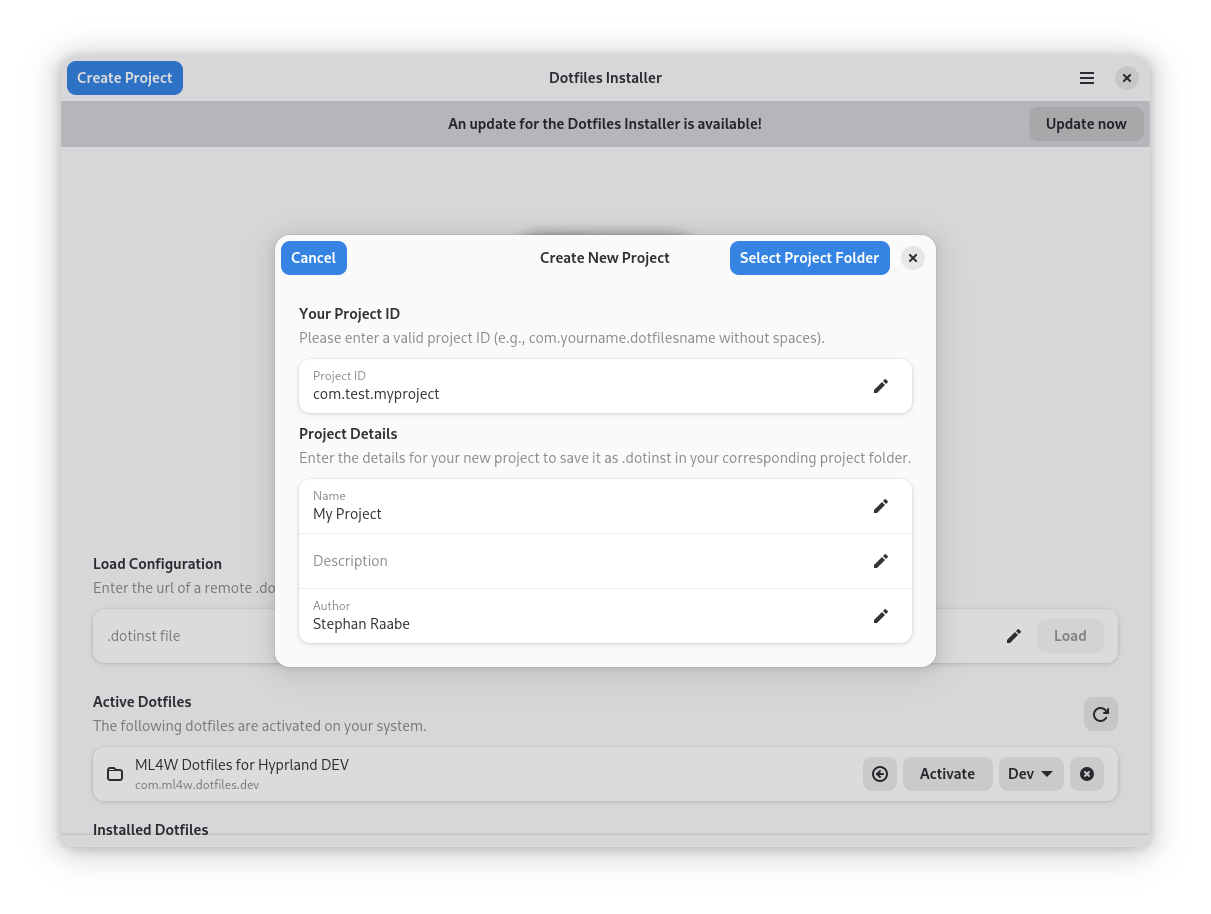Close the Create New Project dialog
The height and width of the screenshot is (914, 1211).
[912, 258]
